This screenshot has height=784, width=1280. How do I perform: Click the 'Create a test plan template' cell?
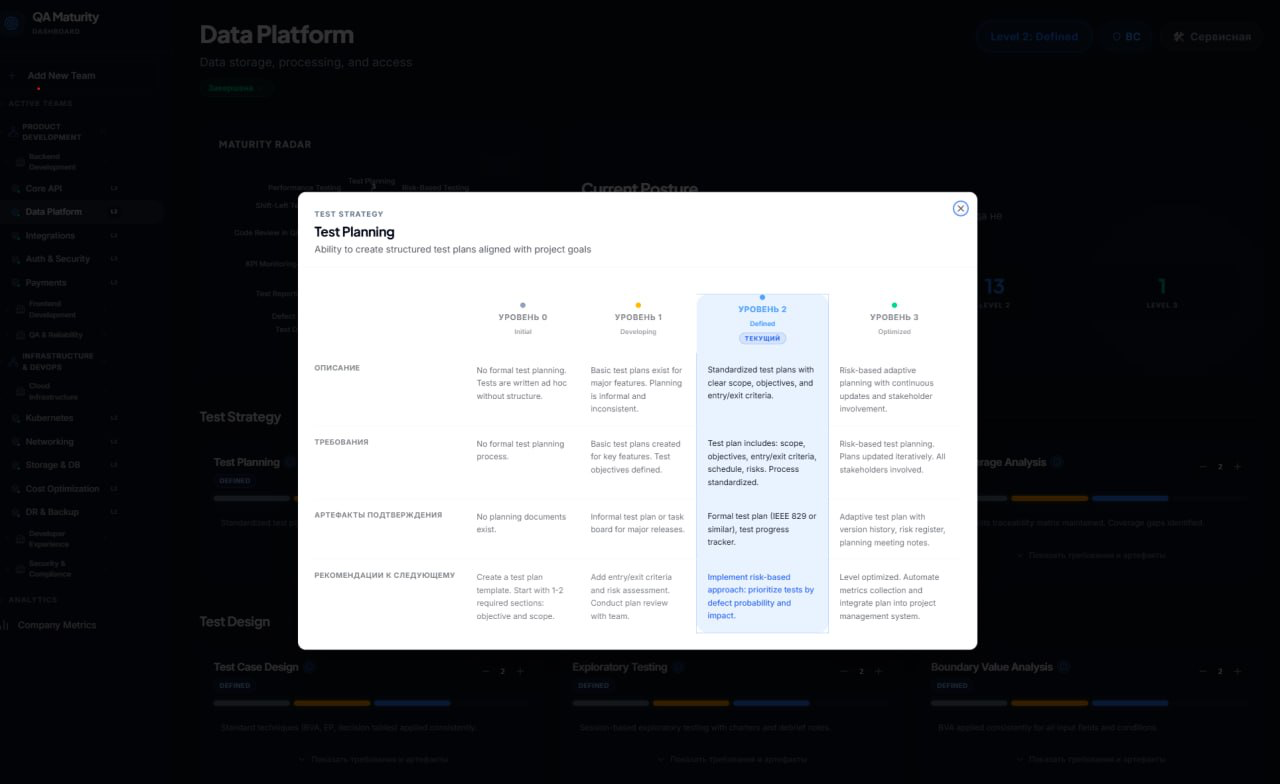tap(523, 596)
